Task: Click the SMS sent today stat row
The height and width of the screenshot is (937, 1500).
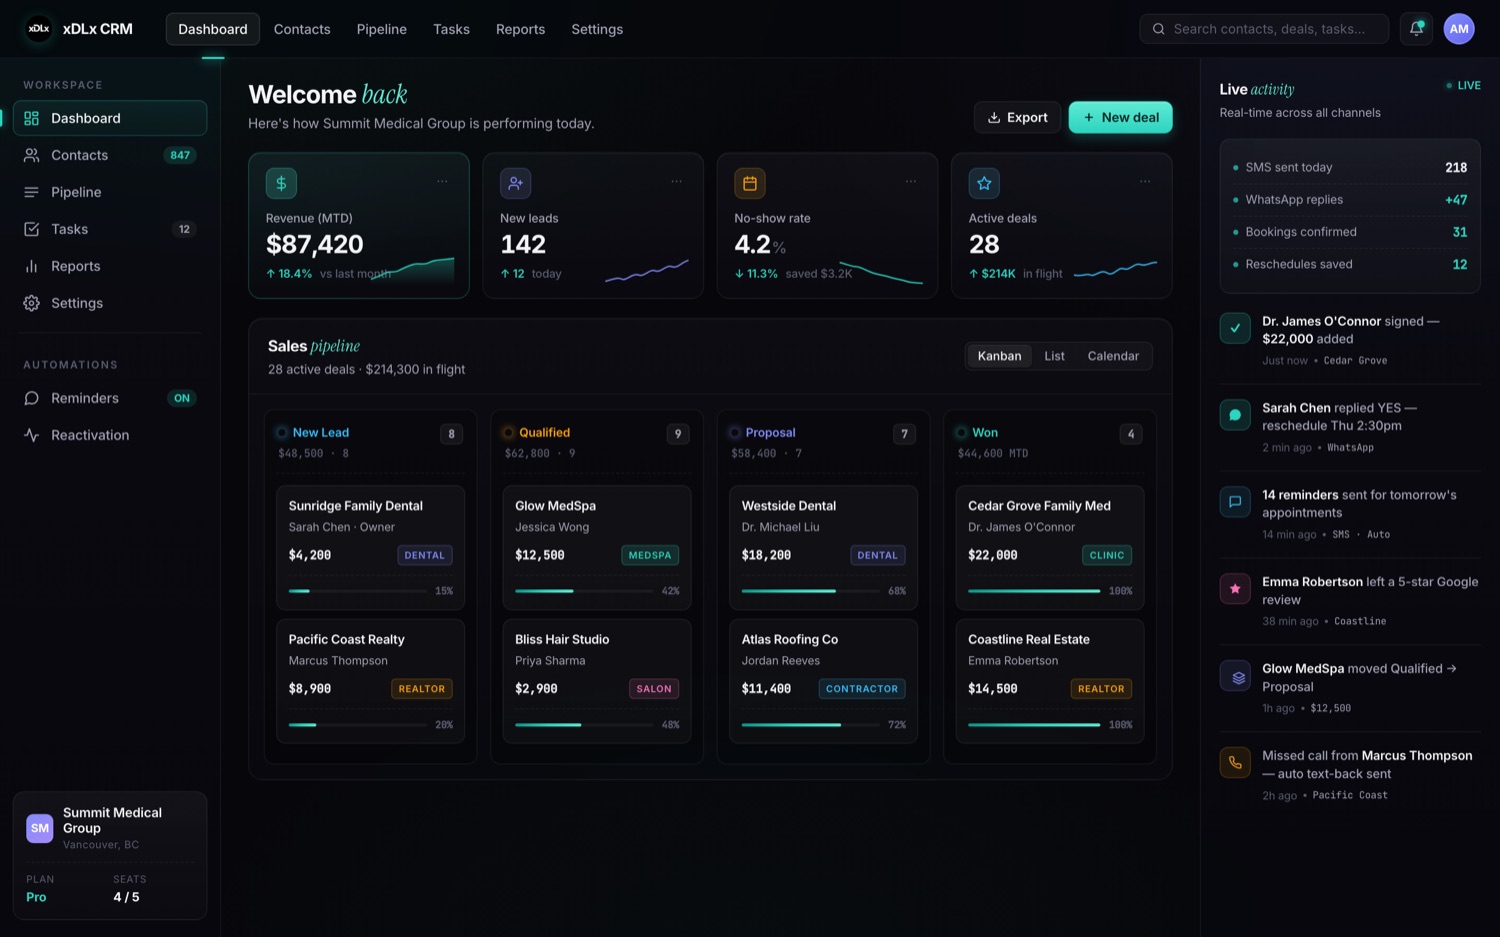Action: (x=1350, y=168)
